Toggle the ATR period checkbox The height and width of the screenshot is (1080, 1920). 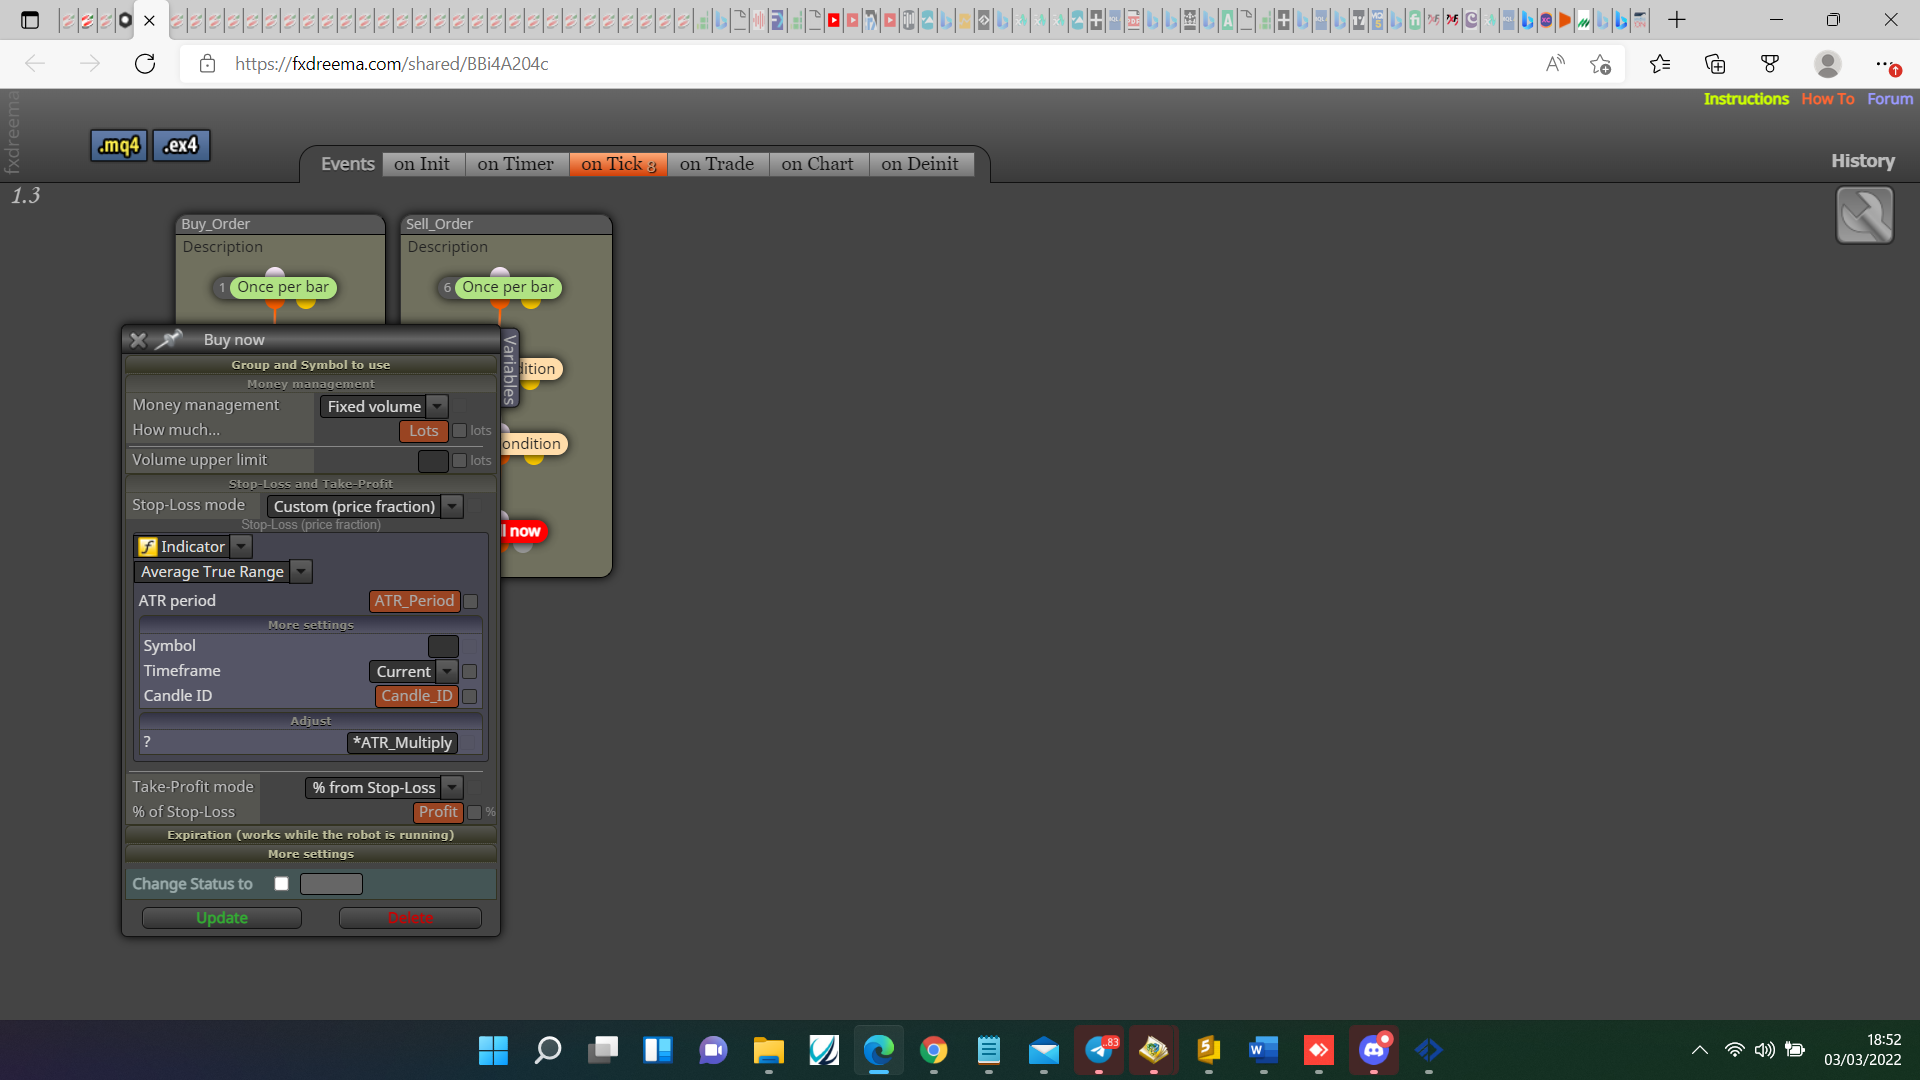(x=471, y=602)
